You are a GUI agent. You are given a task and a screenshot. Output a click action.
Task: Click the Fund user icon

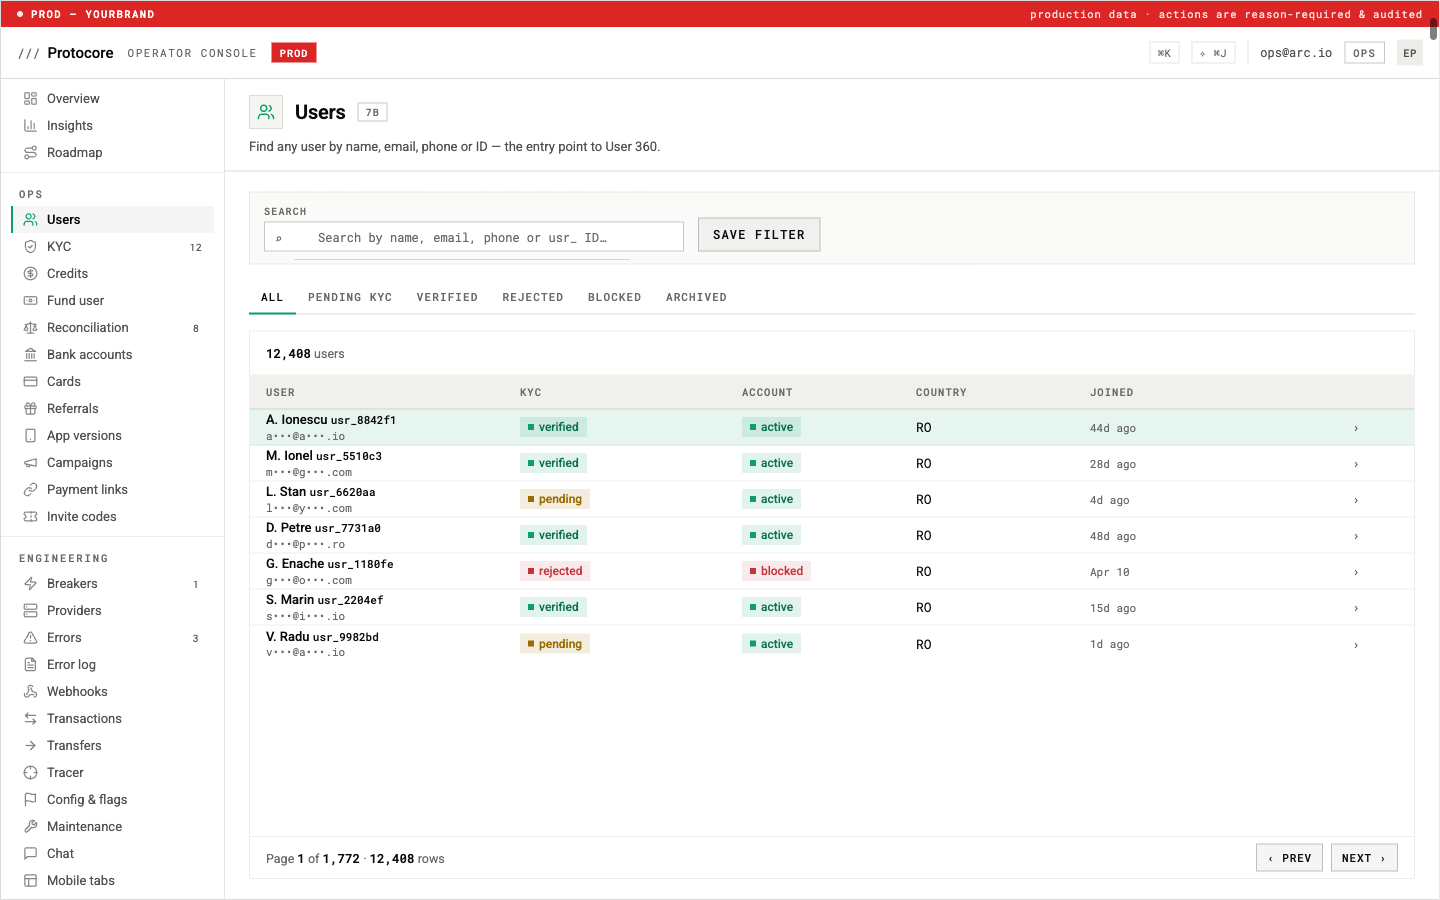click(x=30, y=301)
